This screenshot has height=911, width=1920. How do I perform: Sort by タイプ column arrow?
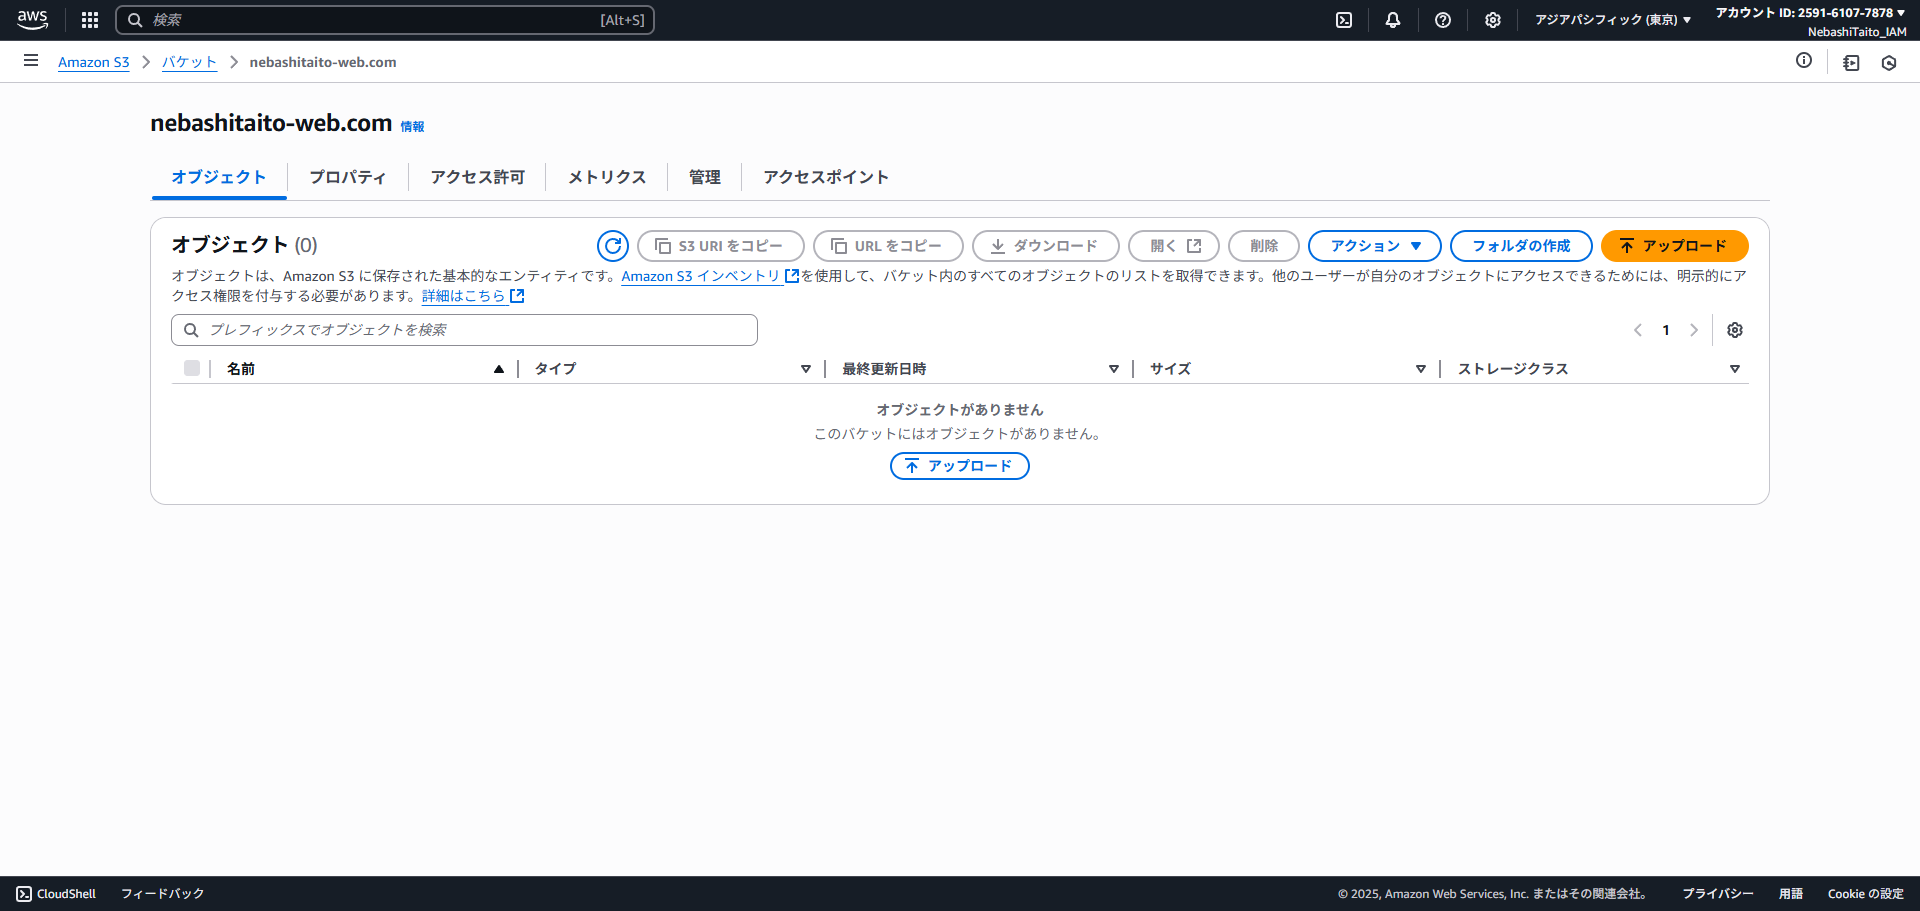pyautogui.click(x=806, y=369)
